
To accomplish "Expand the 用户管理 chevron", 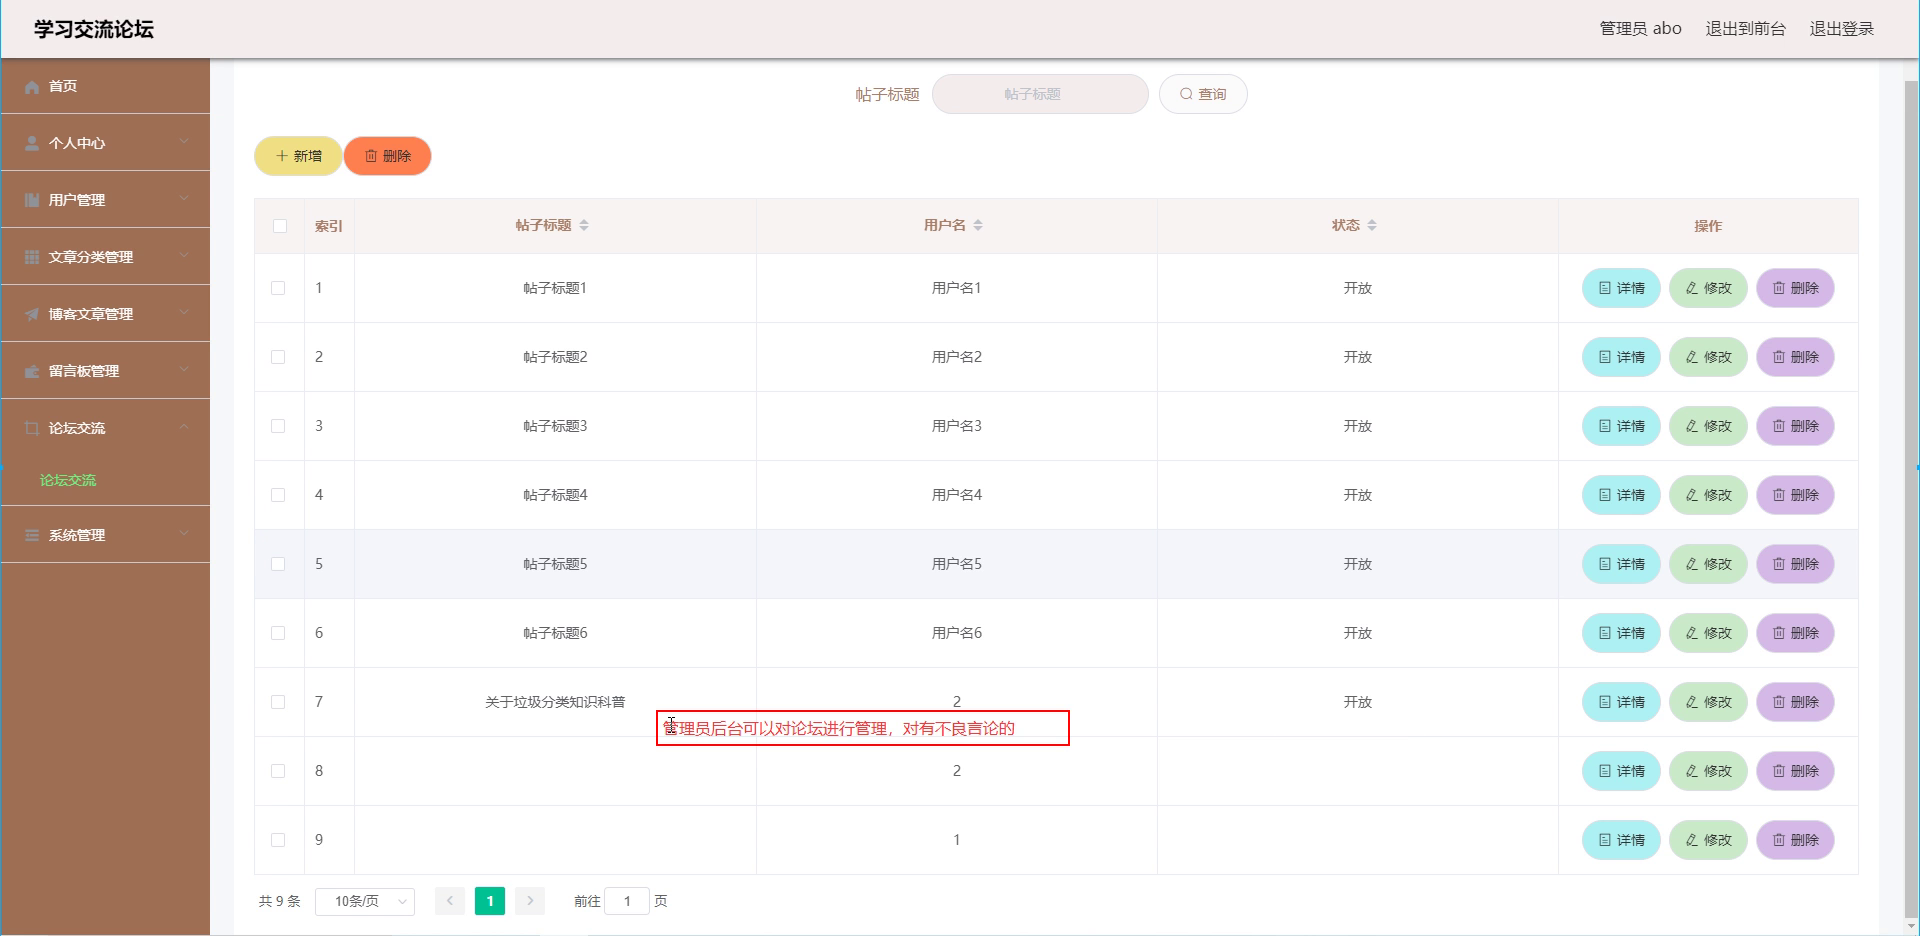I will (x=184, y=199).
